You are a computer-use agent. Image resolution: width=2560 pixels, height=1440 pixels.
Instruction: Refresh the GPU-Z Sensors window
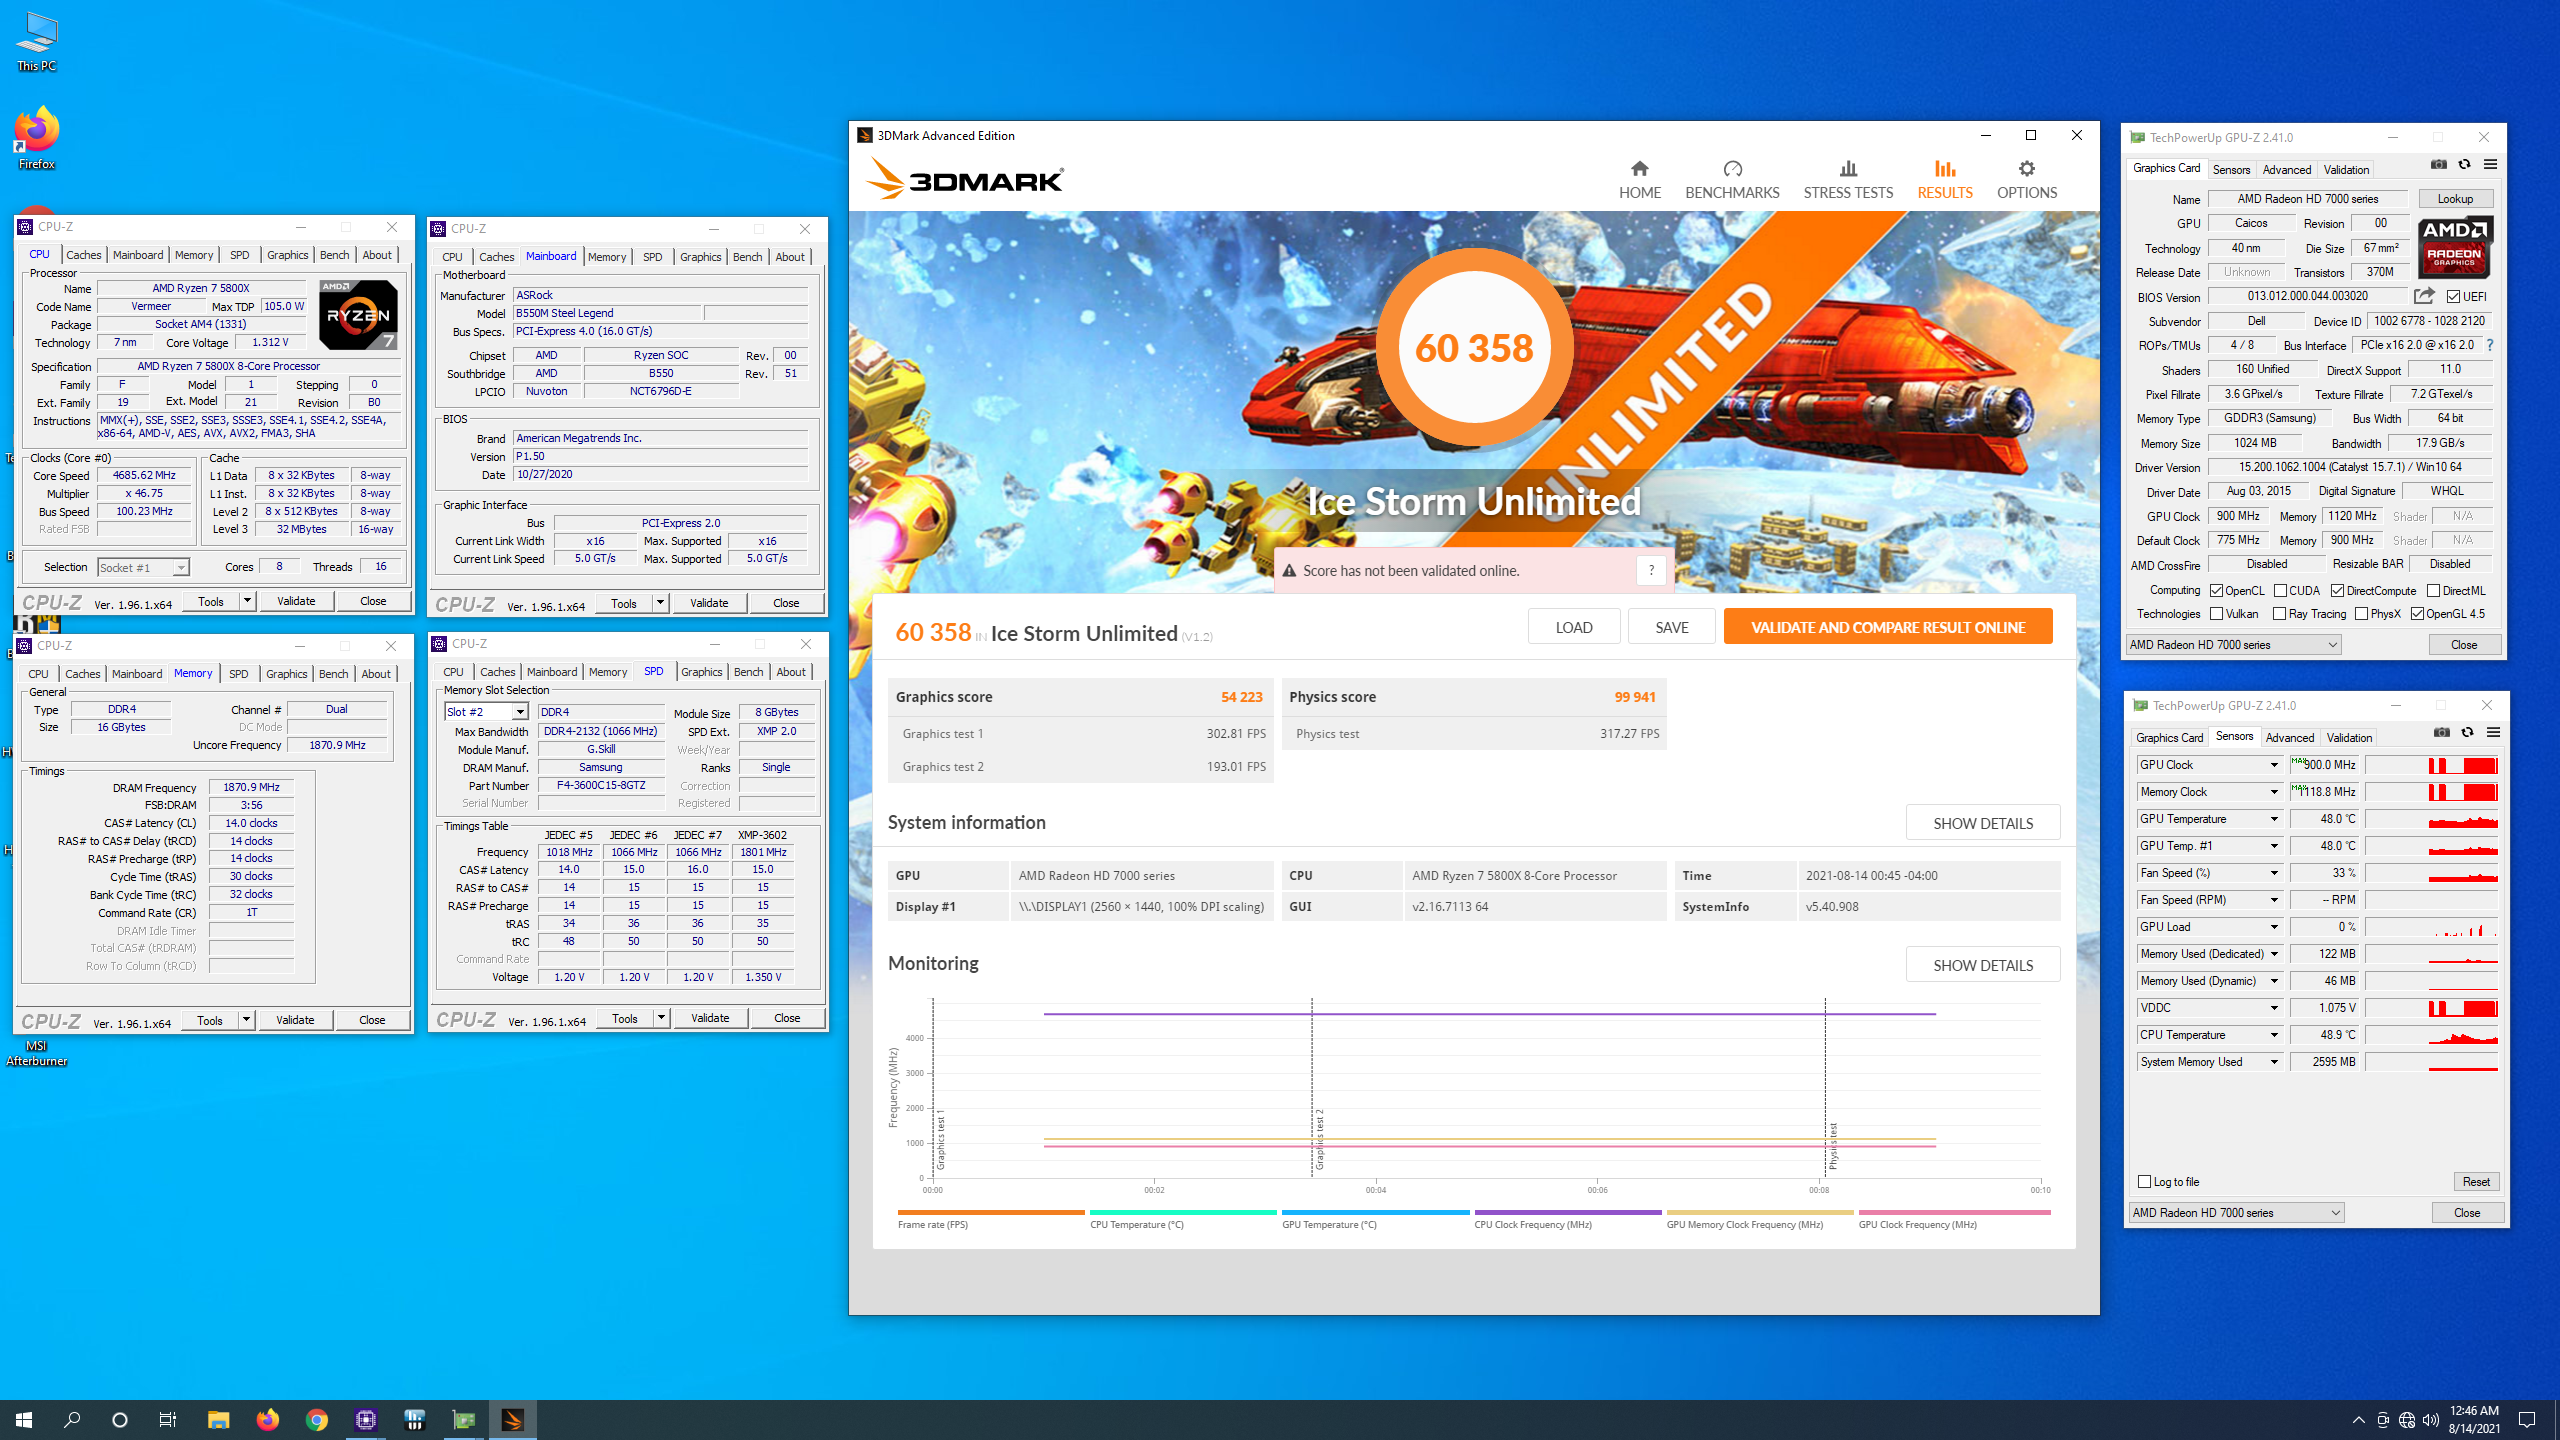(x=2468, y=733)
